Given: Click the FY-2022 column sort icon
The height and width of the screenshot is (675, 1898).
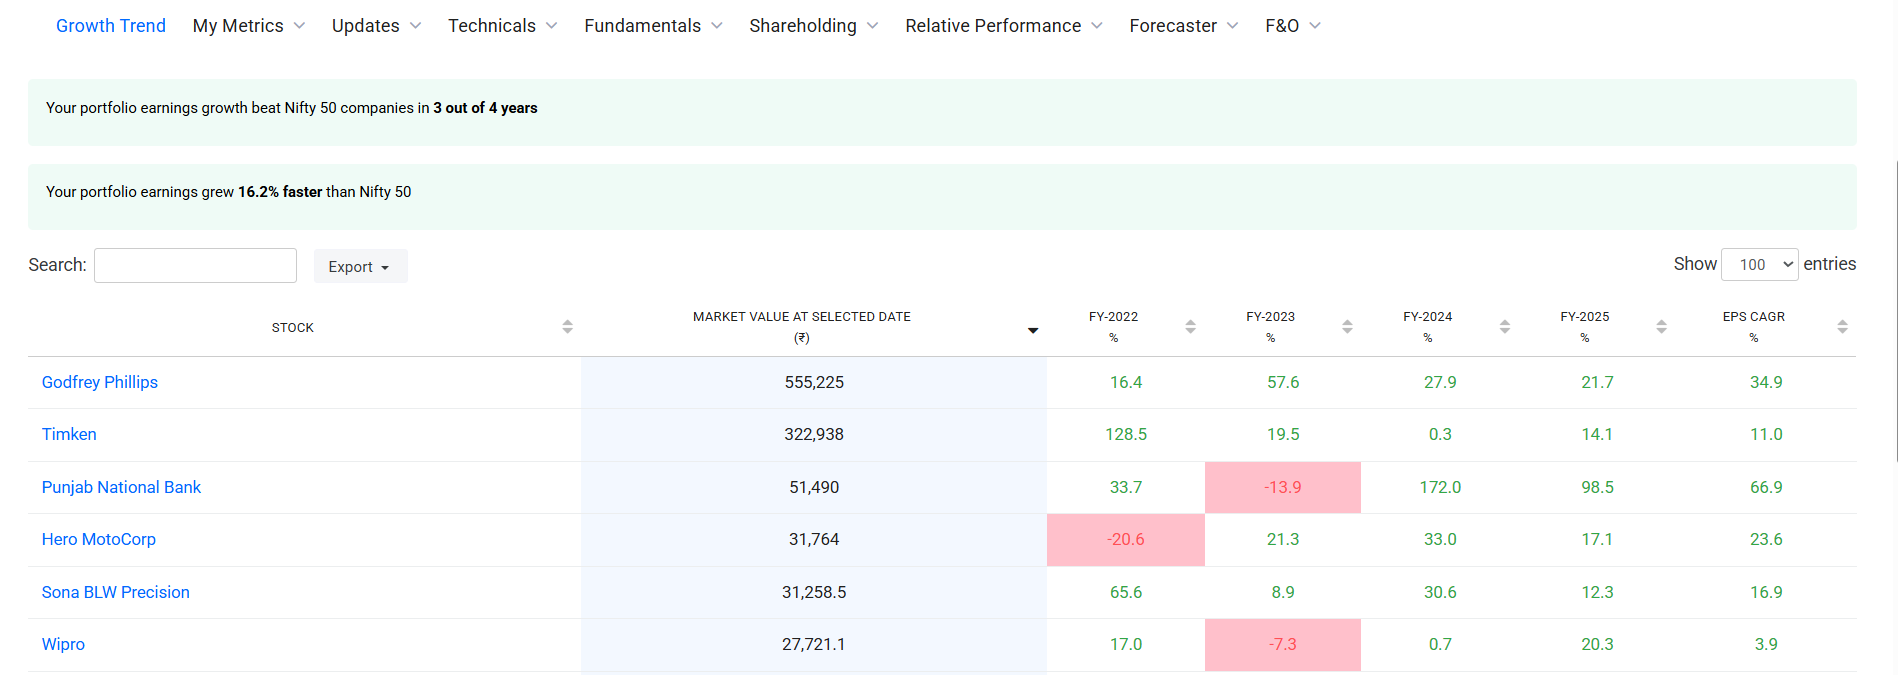Looking at the screenshot, I should click(1190, 327).
